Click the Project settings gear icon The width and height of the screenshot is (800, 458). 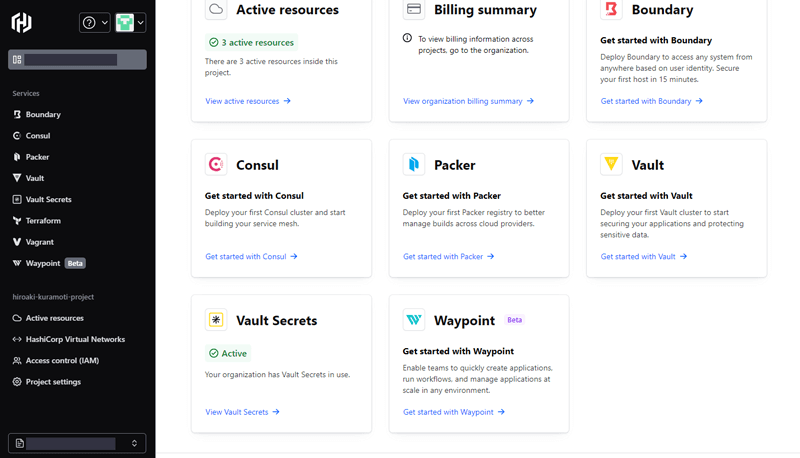pyautogui.click(x=17, y=381)
